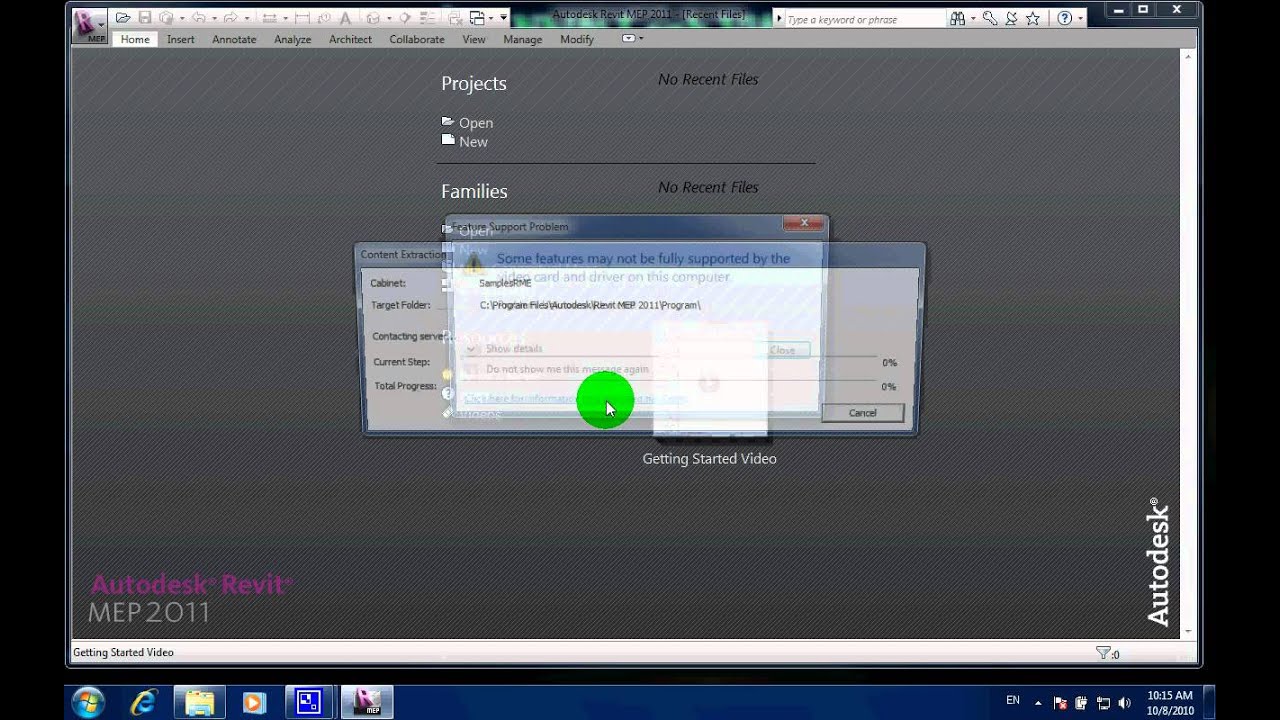Click the volume speaker tray icon
Image resolution: width=1280 pixels, height=720 pixels.
pos(1124,703)
